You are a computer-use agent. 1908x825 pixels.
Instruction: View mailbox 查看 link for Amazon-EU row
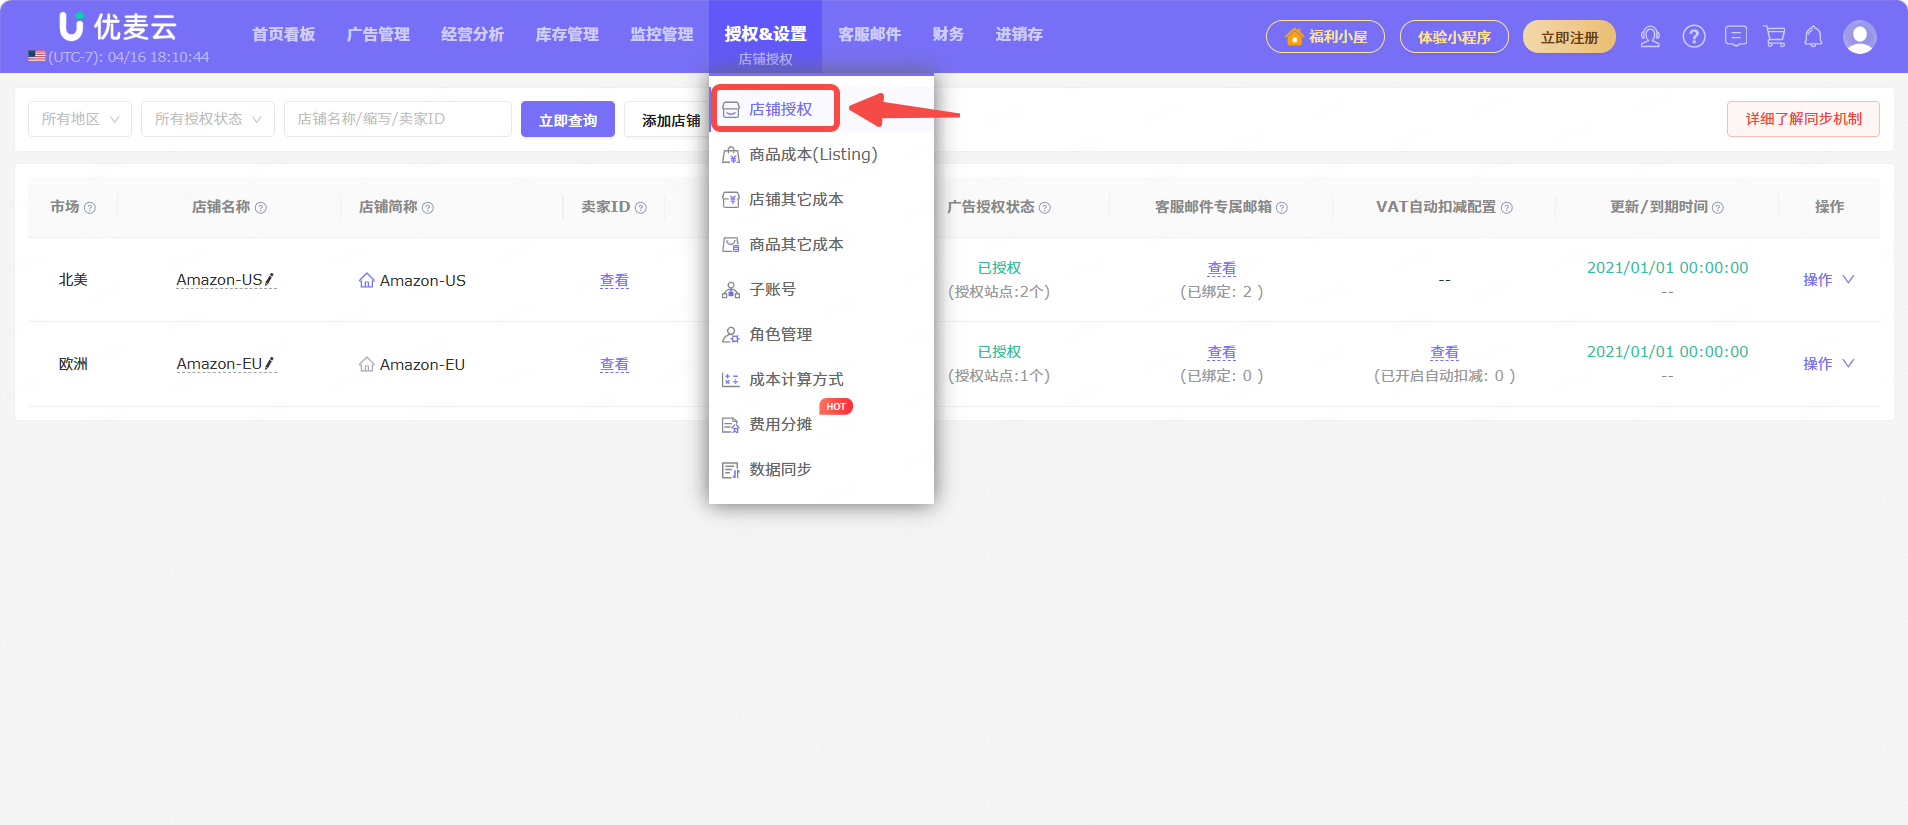(1222, 353)
